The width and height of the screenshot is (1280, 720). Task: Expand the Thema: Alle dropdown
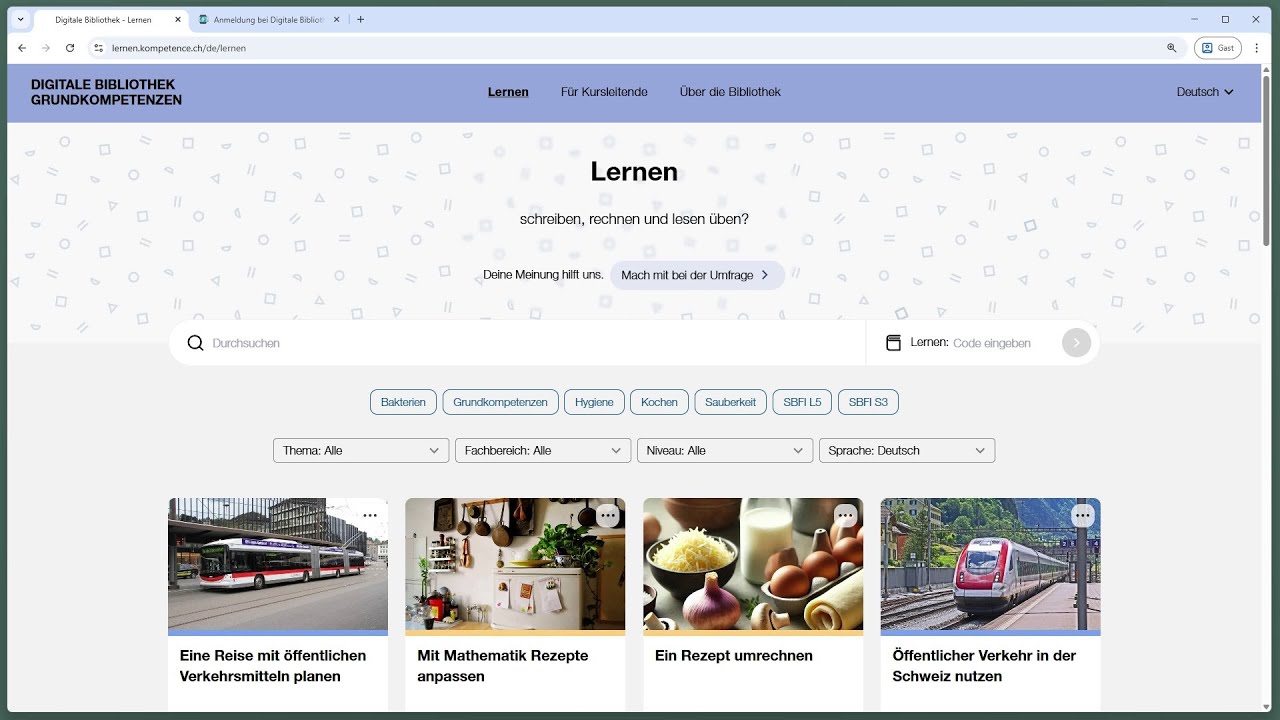click(361, 451)
